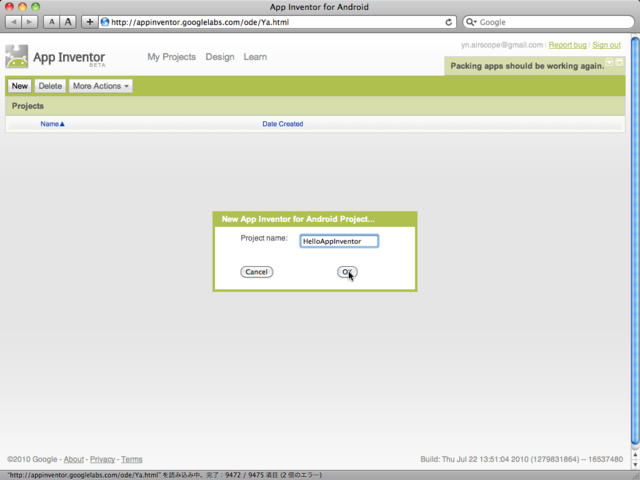
Task: Click the Projects section header text
Action: click(x=28, y=106)
